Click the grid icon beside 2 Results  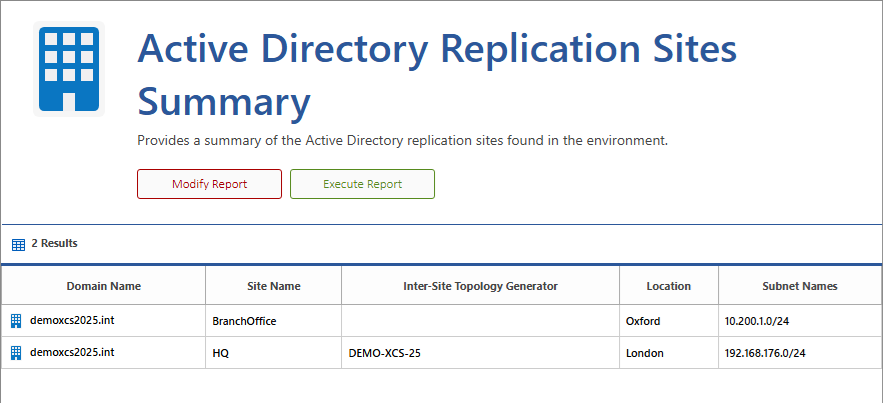(x=18, y=244)
